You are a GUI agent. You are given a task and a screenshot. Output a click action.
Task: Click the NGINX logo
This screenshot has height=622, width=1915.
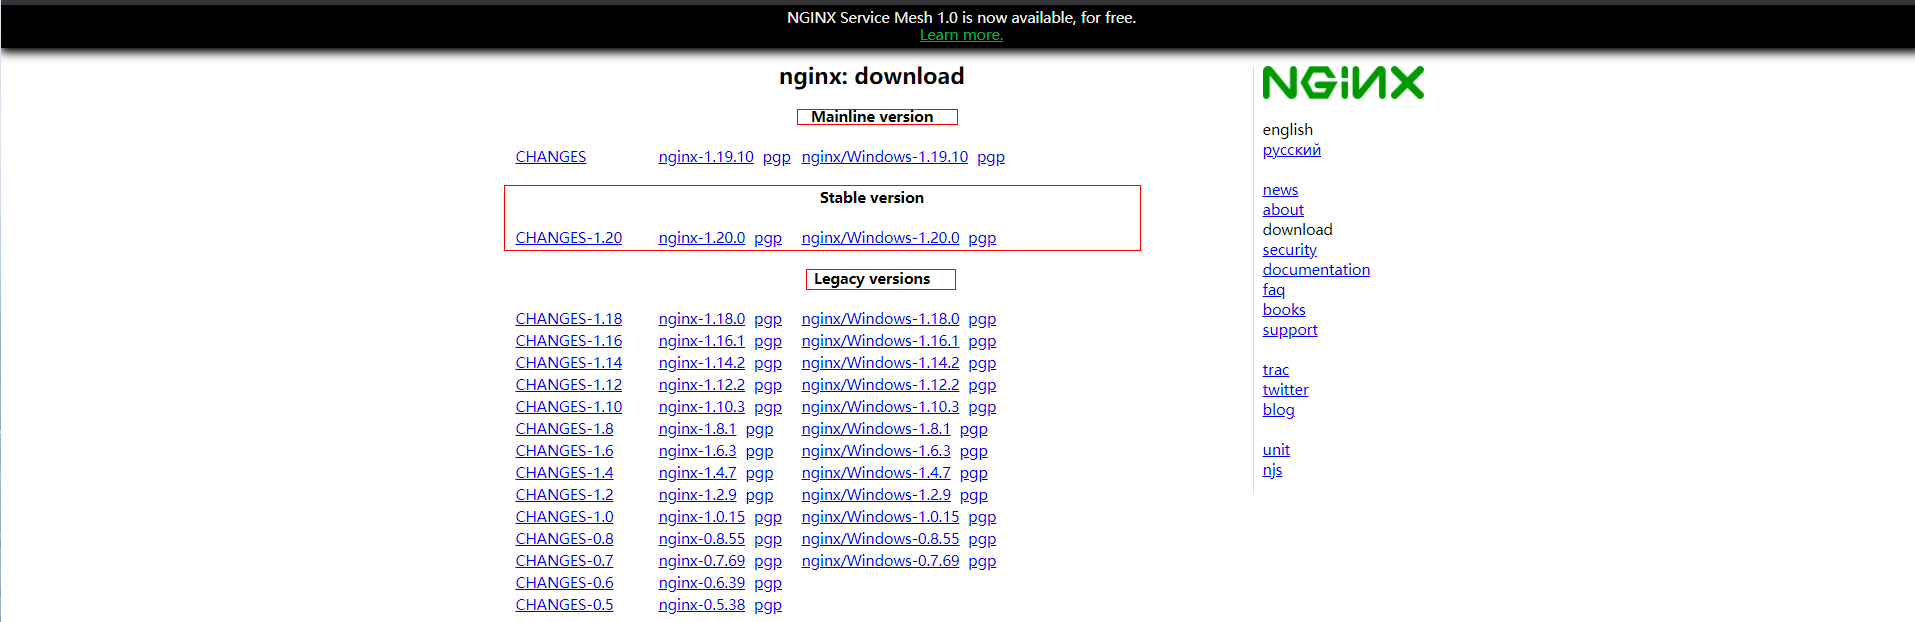coord(1343,83)
